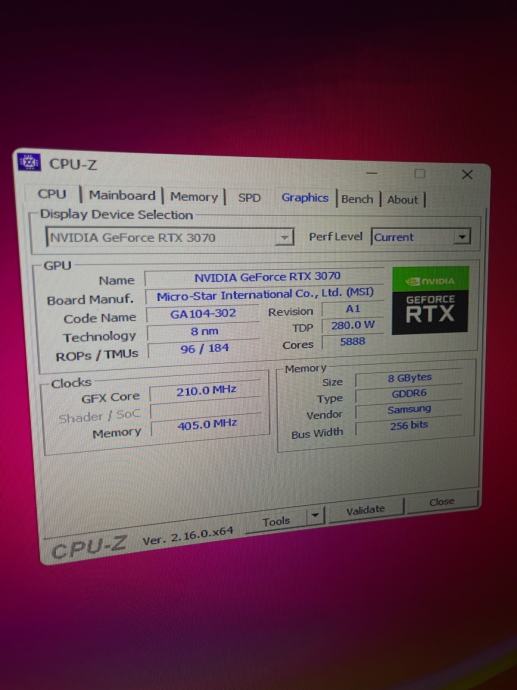This screenshot has width=517, height=690.
Task: Select the Graphics tab
Action: click(x=305, y=198)
